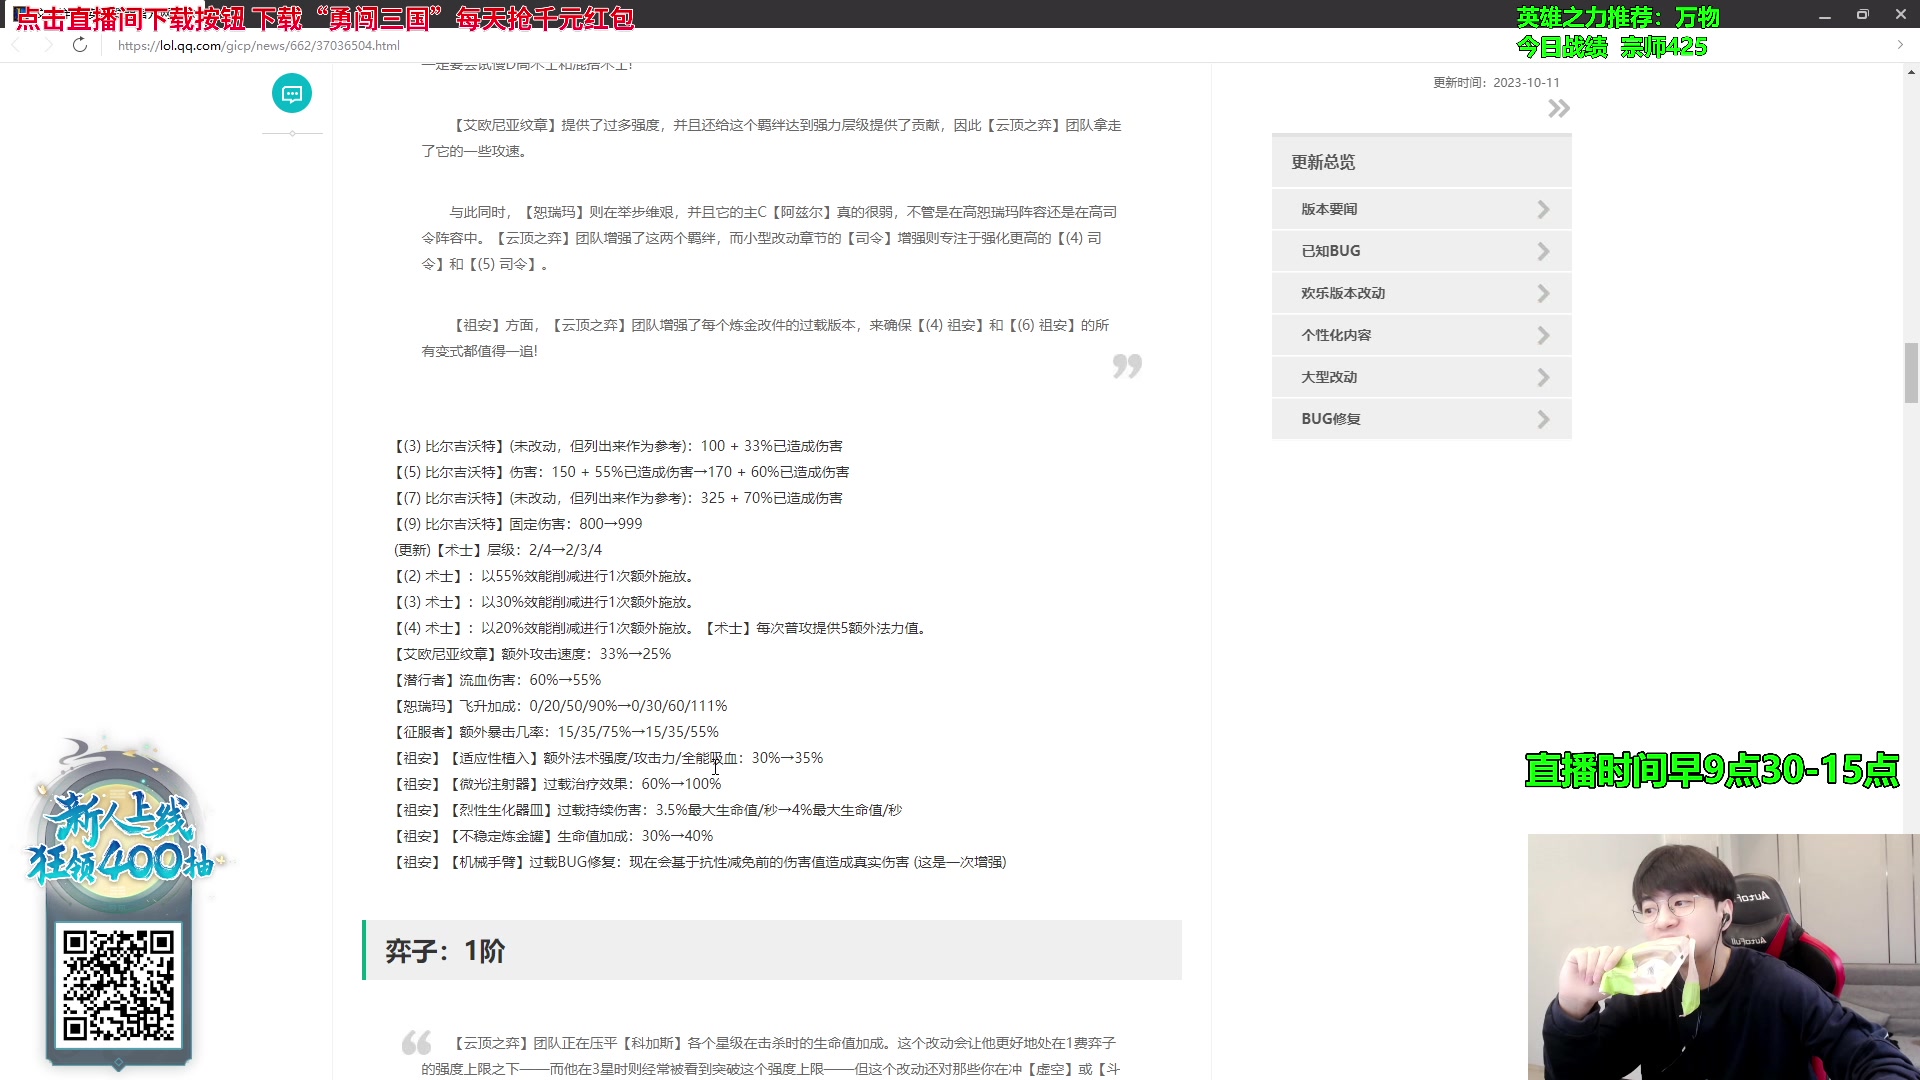Click the QR code in the 新人上线 banner
Viewport: 1920px width, 1080px height.
pos(118,986)
